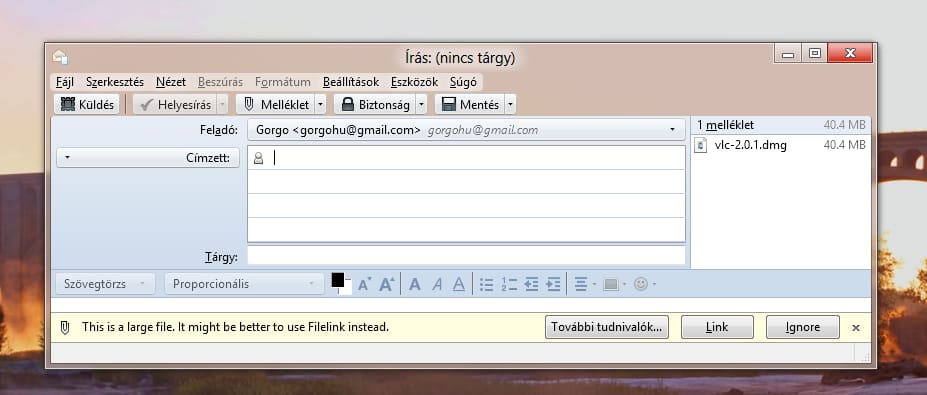Open the Fájl menu
The image size is (927, 395).
click(x=64, y=82)
